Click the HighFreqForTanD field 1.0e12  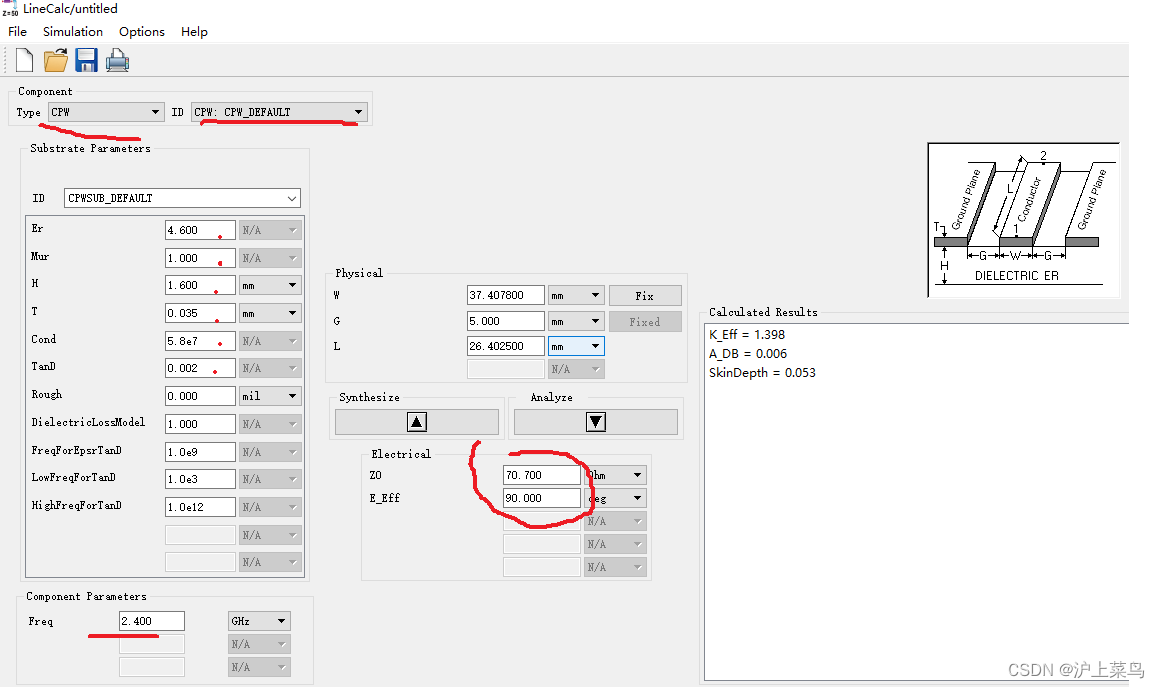(x=200, y=507)
